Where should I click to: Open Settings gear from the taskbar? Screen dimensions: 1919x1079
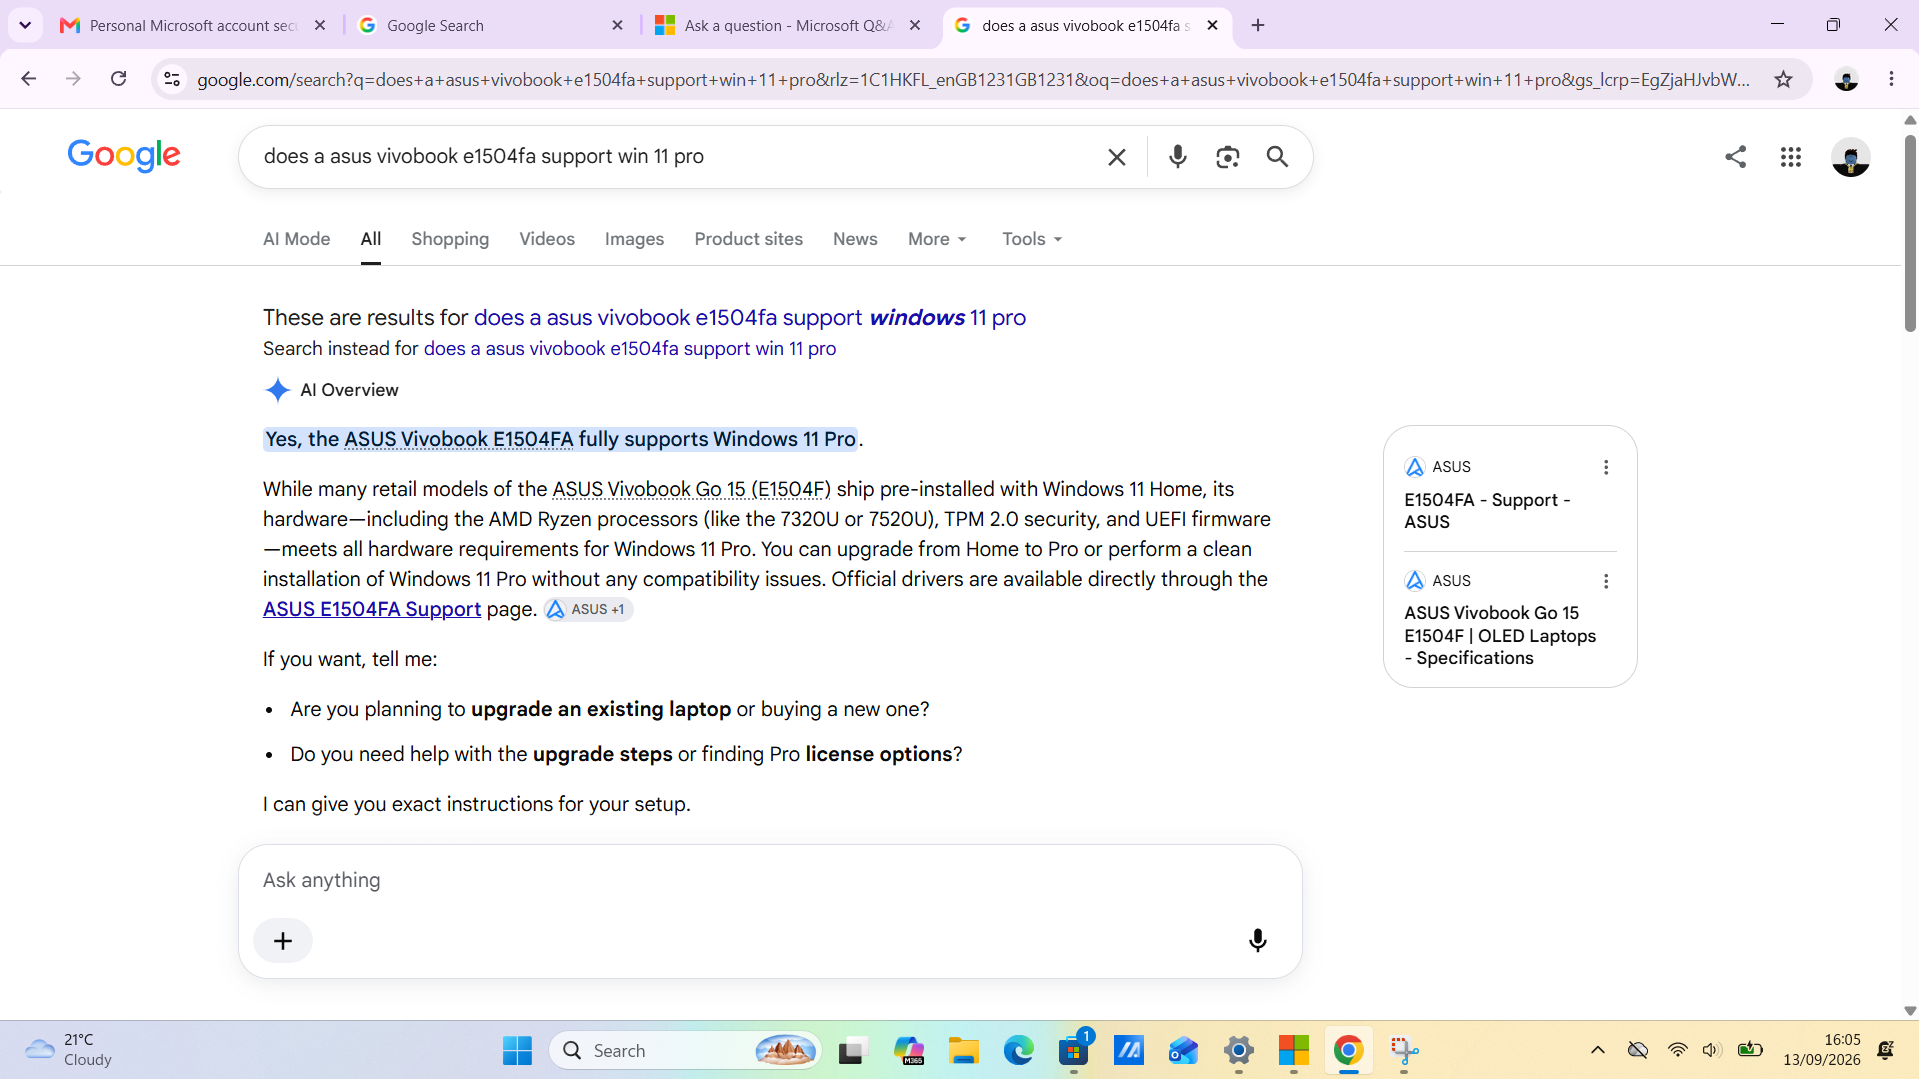[1239, 1051]
